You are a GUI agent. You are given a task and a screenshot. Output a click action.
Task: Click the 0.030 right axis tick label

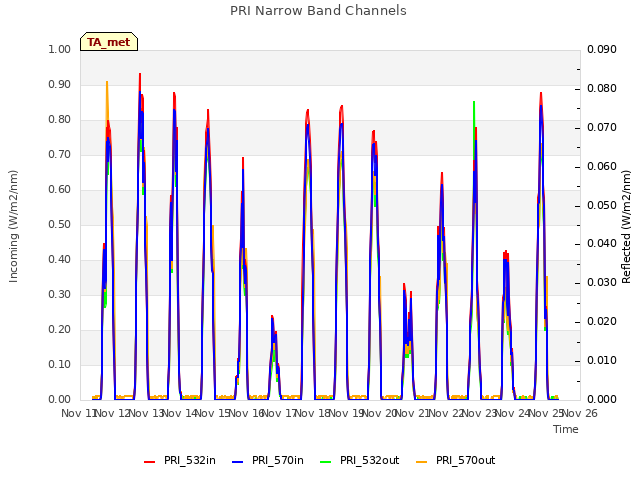point(602,282)
